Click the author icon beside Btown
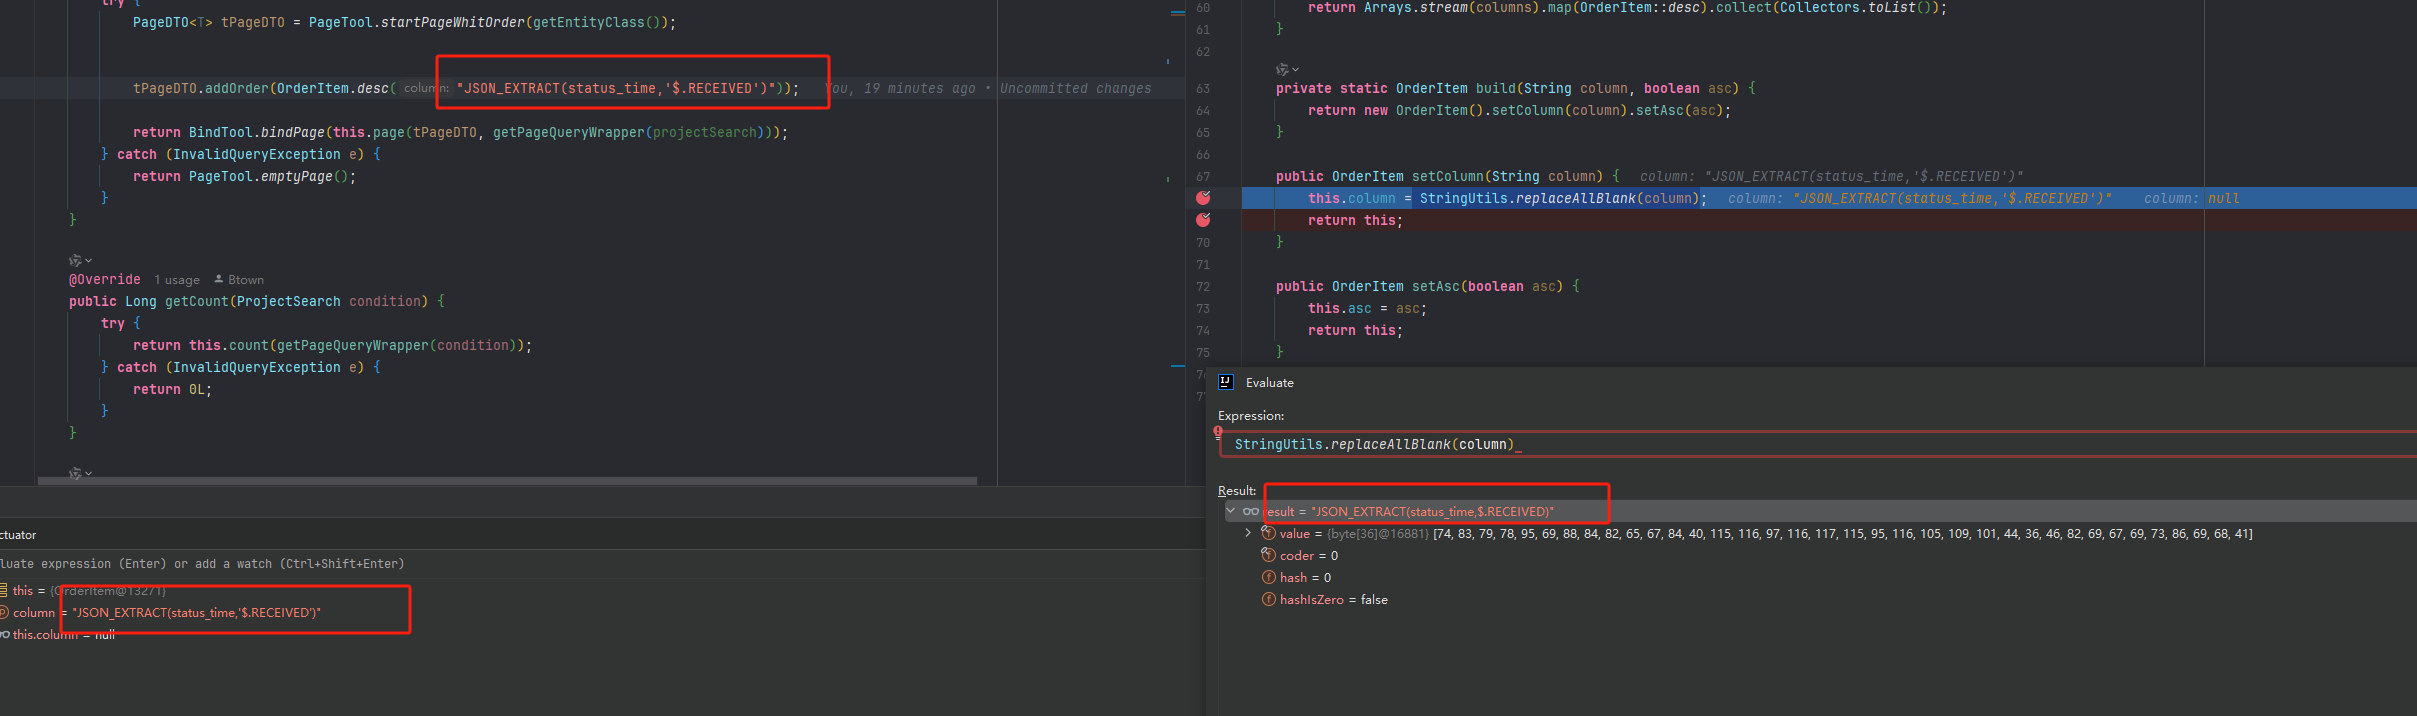The image size is (2417, 716). click(x=219, y=279)
